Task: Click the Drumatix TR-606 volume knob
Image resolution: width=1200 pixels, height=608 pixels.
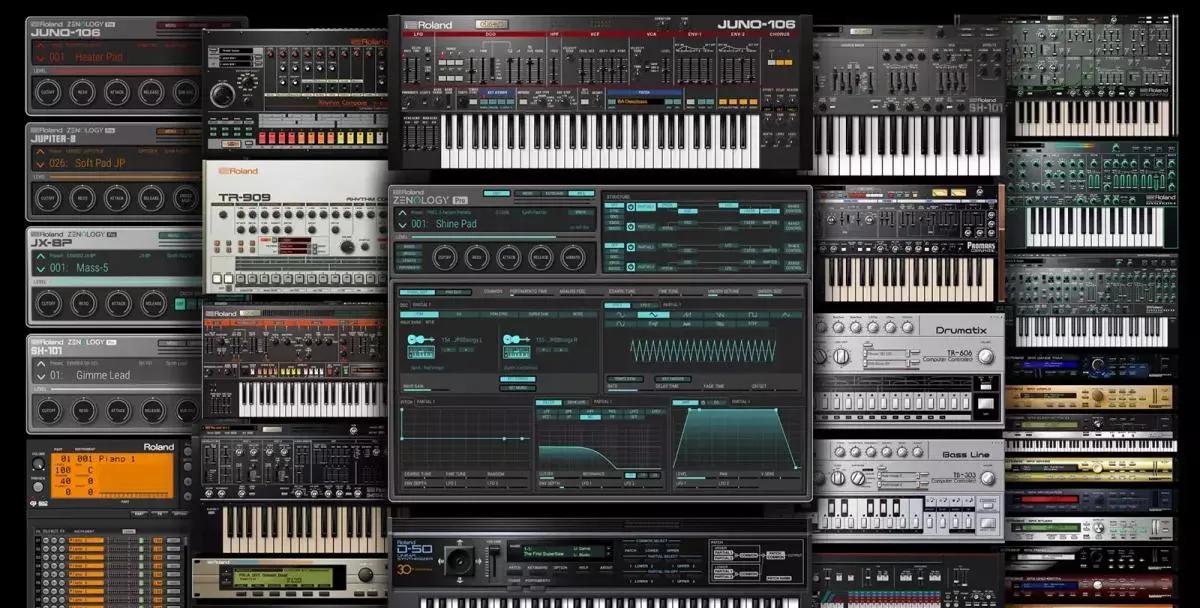Action: (x=986, y=354)
